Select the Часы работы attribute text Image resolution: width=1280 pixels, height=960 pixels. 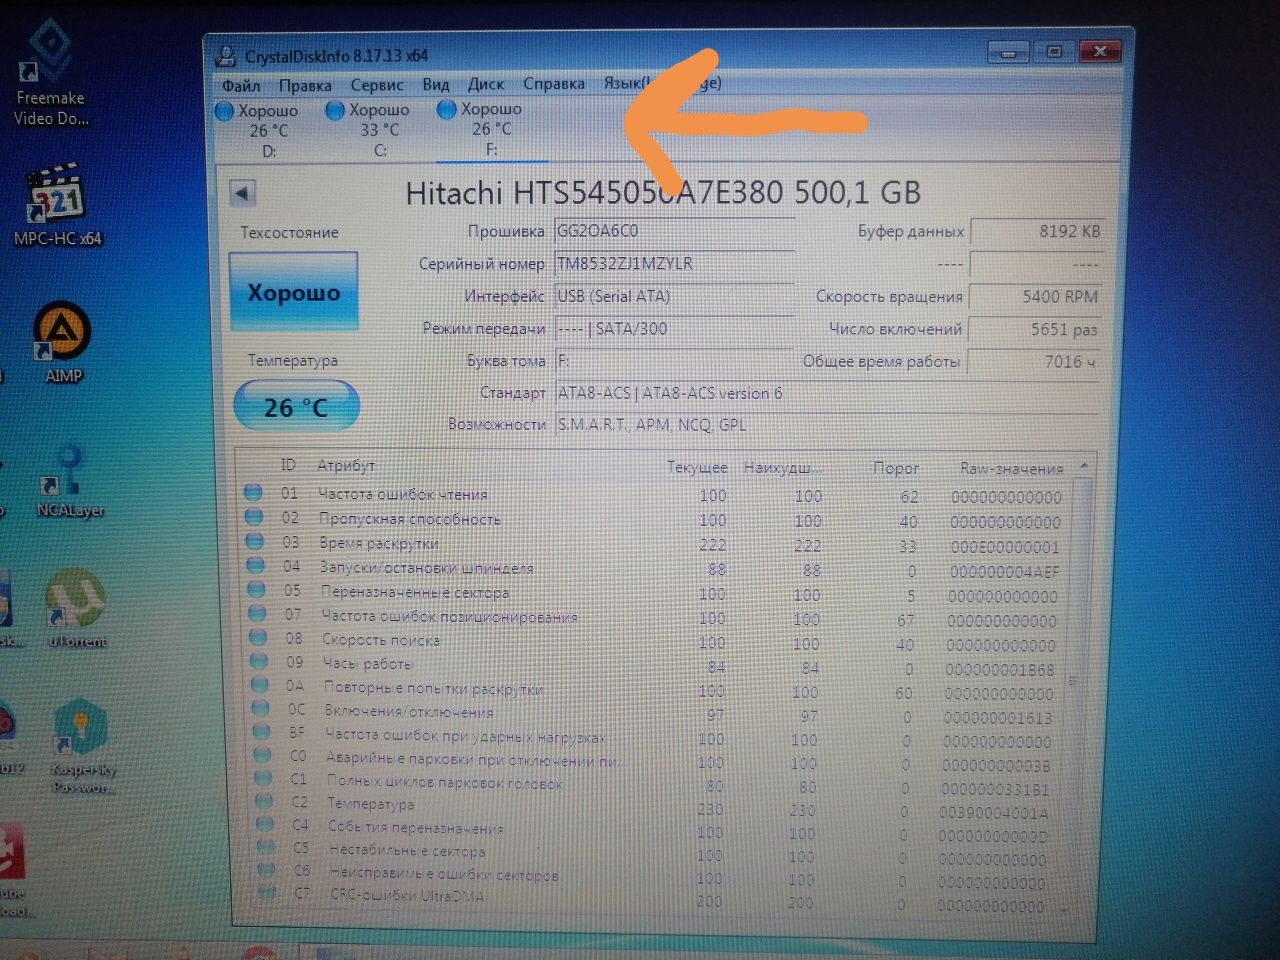[368, 663]
